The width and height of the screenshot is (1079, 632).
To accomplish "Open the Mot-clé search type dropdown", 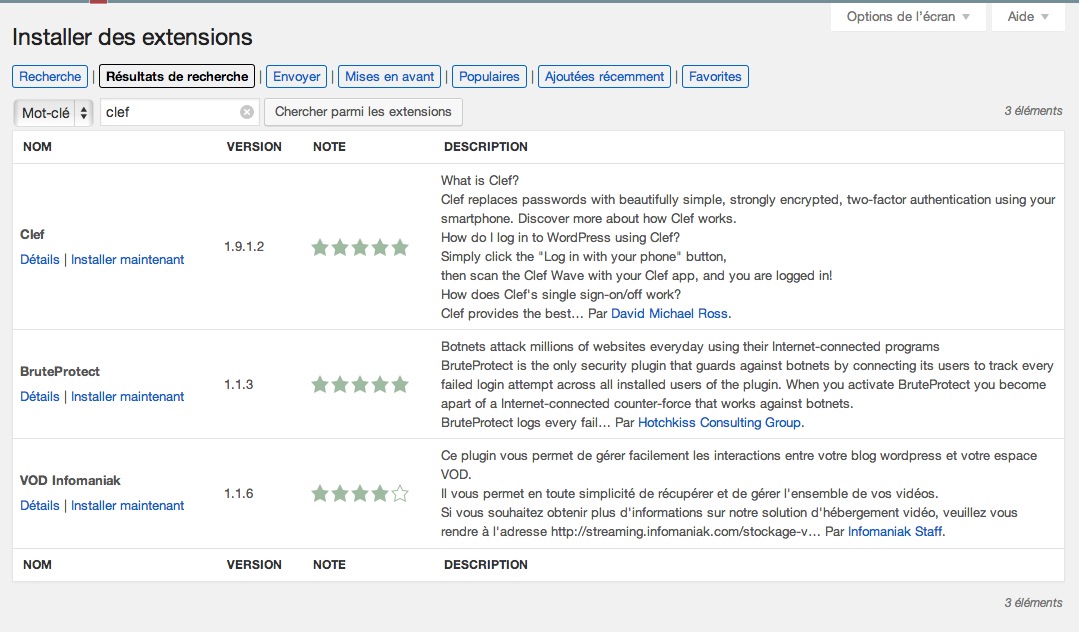I will (x=54, y=113).
